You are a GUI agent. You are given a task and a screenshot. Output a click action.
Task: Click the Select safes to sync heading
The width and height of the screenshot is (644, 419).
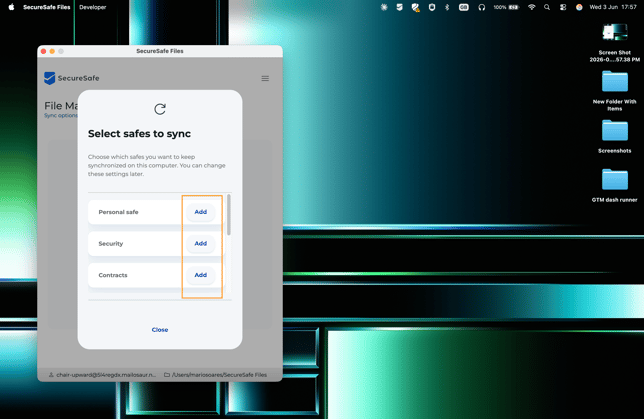click(139, 134)
